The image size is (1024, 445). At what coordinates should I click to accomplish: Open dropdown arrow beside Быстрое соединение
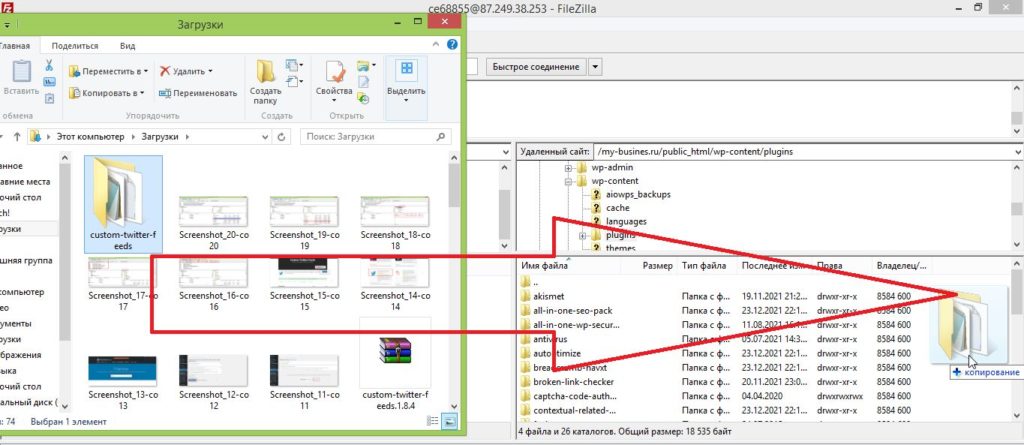pyautogui.click(x=596, y=67)
